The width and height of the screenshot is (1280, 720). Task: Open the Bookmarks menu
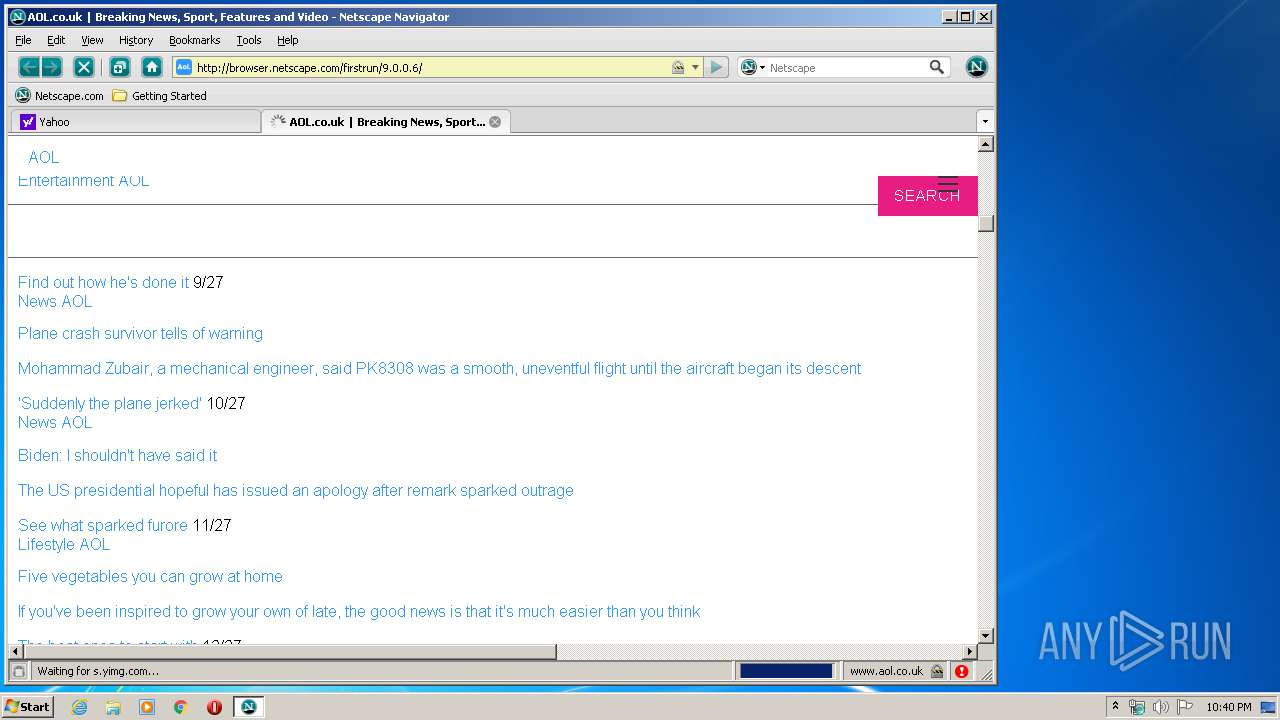(x=194, y=40)
